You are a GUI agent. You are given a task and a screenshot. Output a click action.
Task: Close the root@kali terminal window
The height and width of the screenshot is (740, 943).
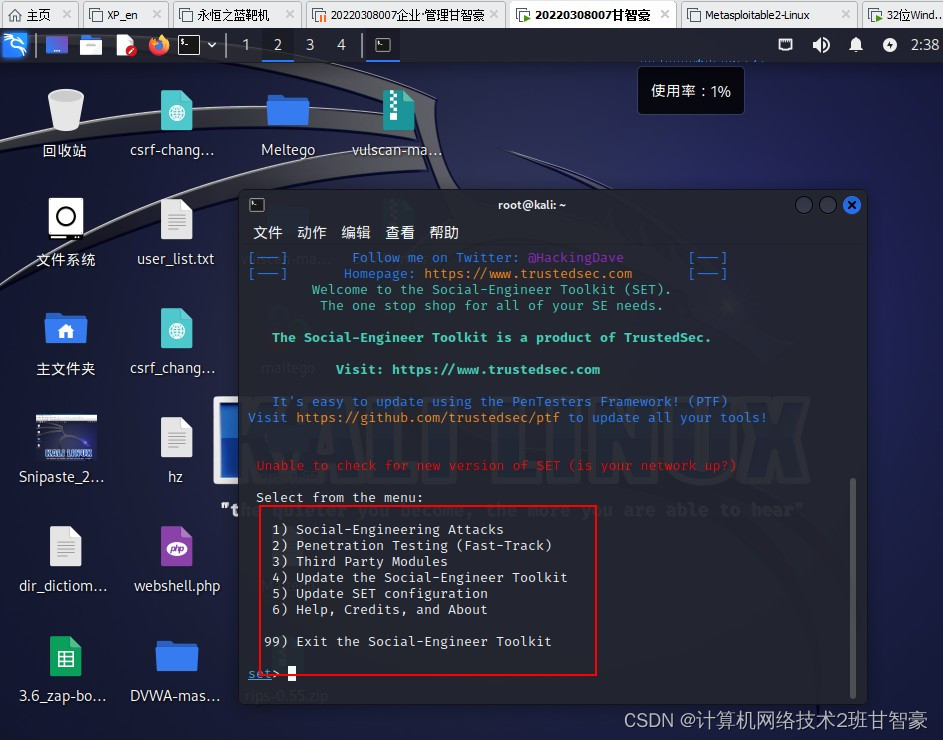click(x=852, y=205)
